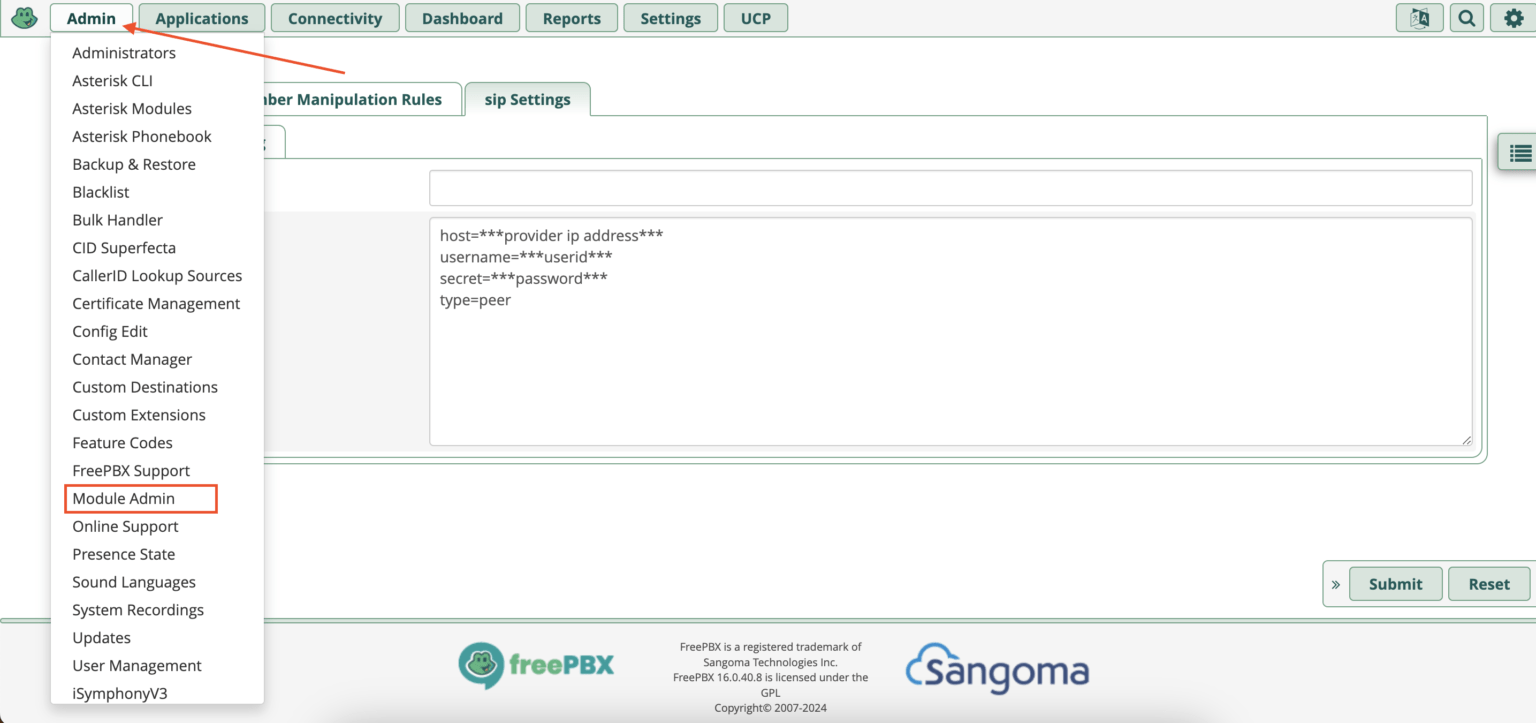
Task: Open the UCP menu
Action: pyautogui.click(x=756, y=18)
